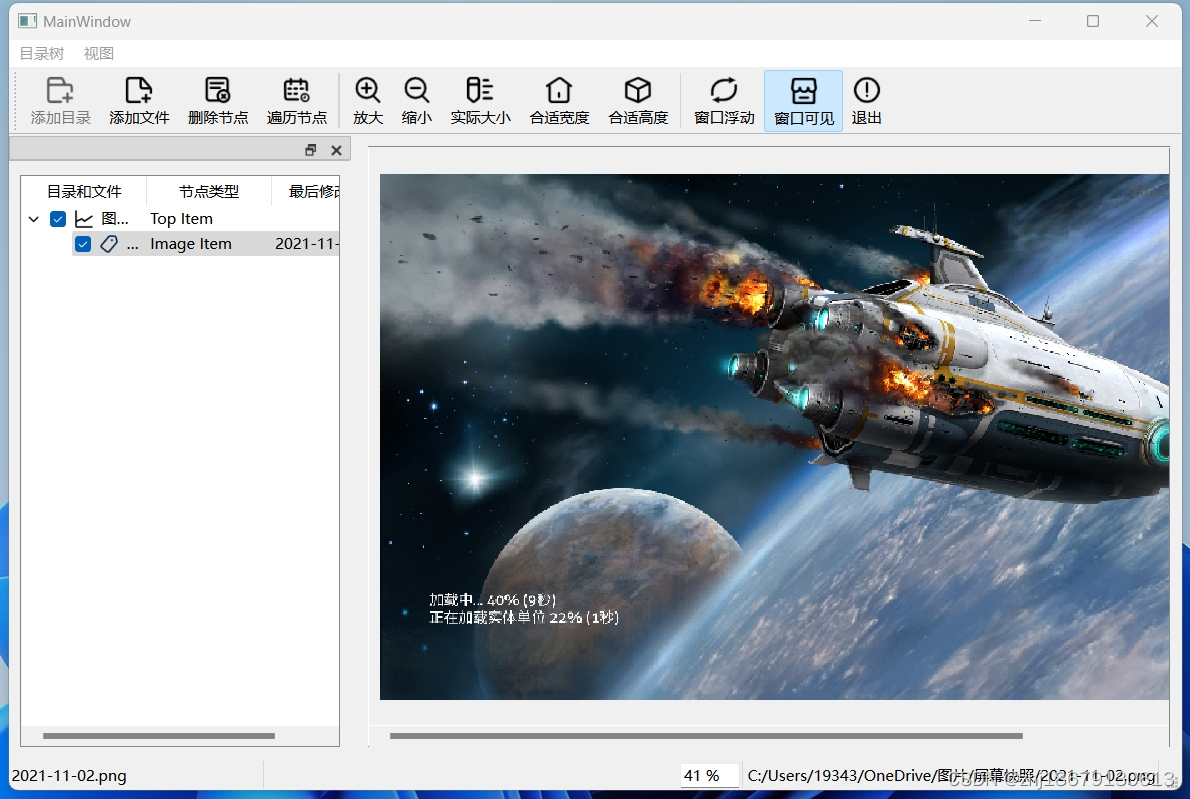The width and height of the screenshot is (1190, 799).
Task: Click the 节点类型 column header
Action: (x=209, y=192)
